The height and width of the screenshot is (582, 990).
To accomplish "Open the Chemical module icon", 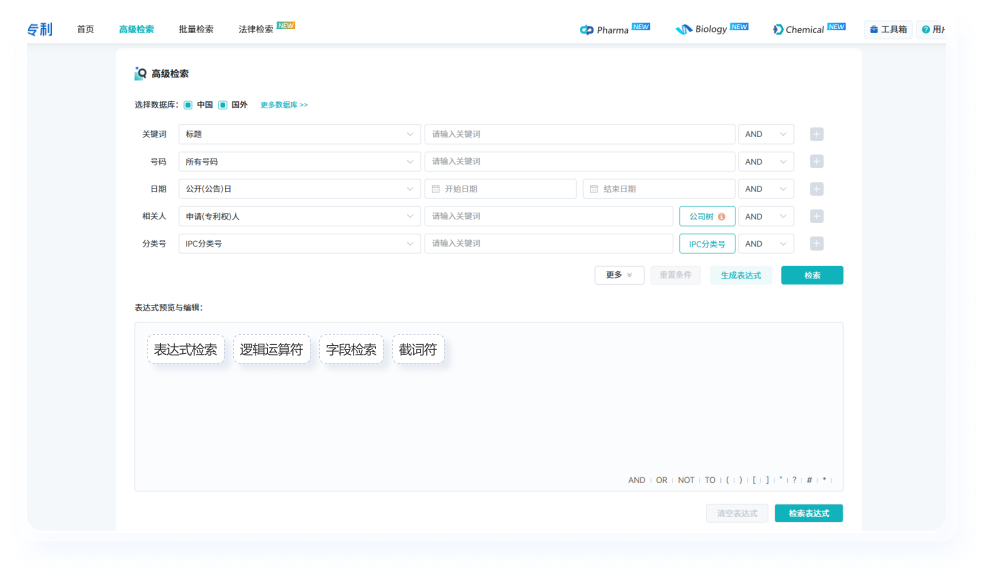I will click(x=778, y=30).
